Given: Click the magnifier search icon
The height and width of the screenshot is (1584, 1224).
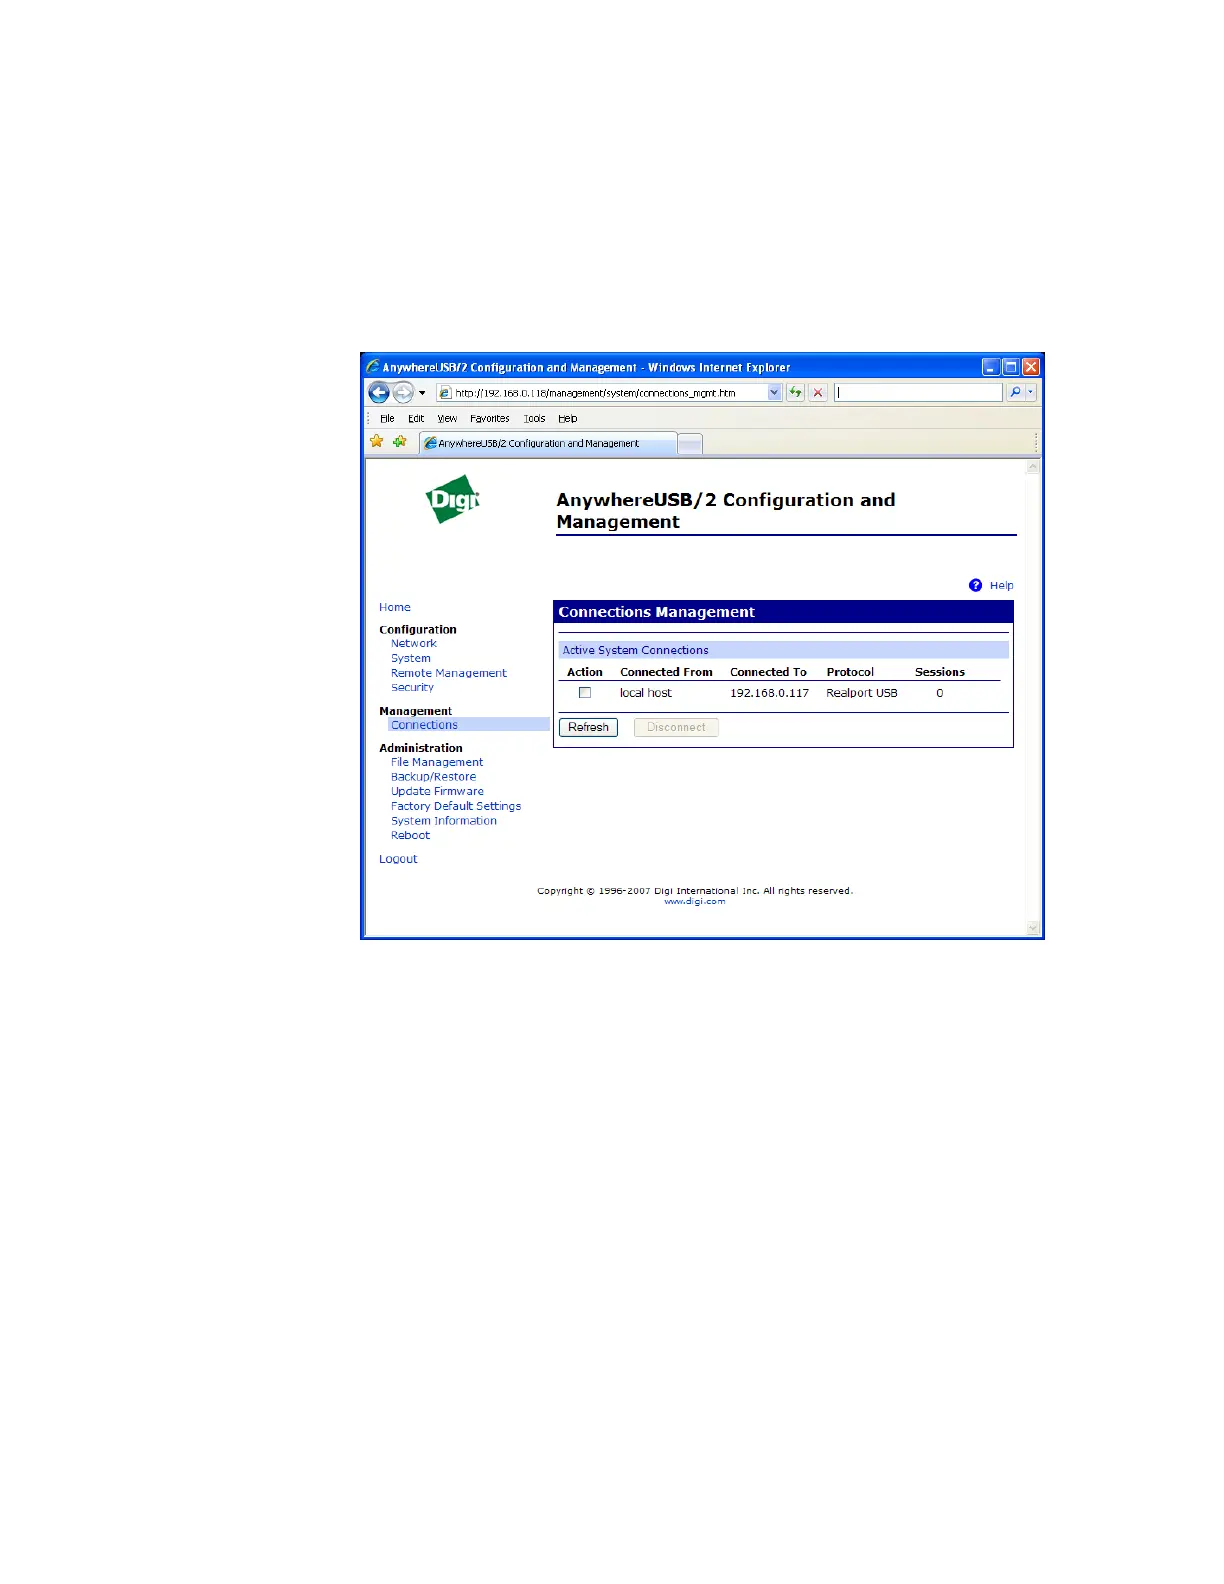Looking at the screenshot, I should 1015,393.
